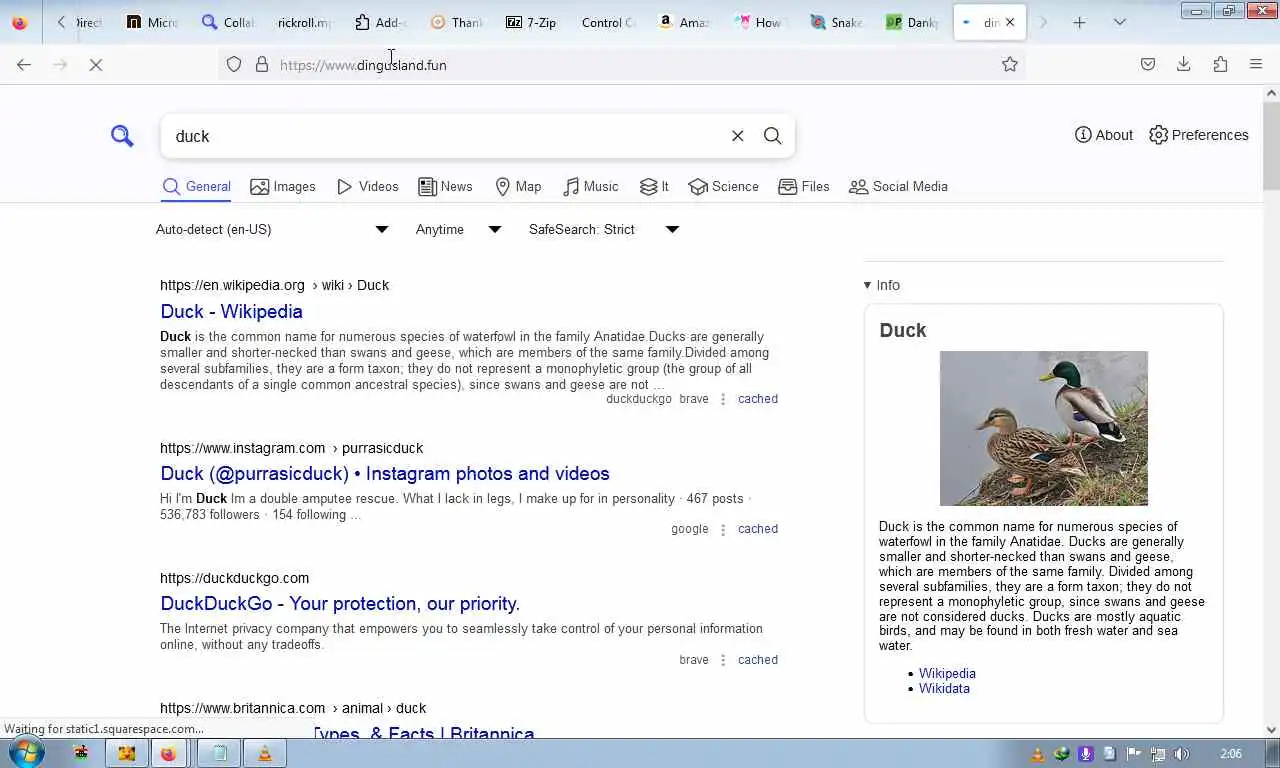The height and width of the screenshot is (768, 1280).
Task: Open Save to Pocket button
Action: pyautogui.click(x=1148, y=65)
